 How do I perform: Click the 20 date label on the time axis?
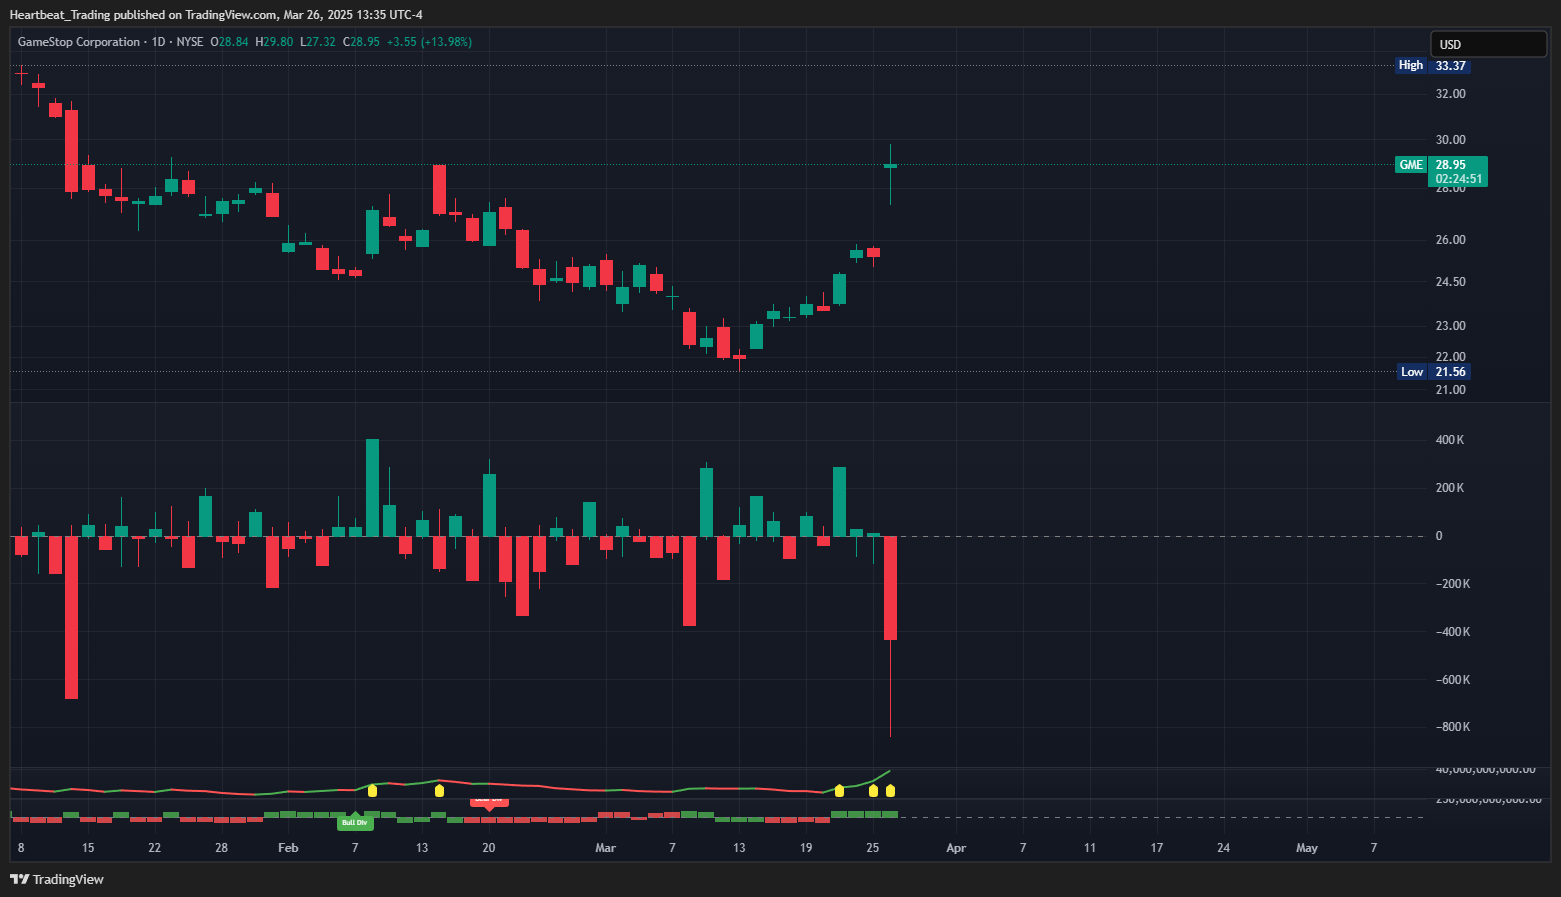[489, 848]
